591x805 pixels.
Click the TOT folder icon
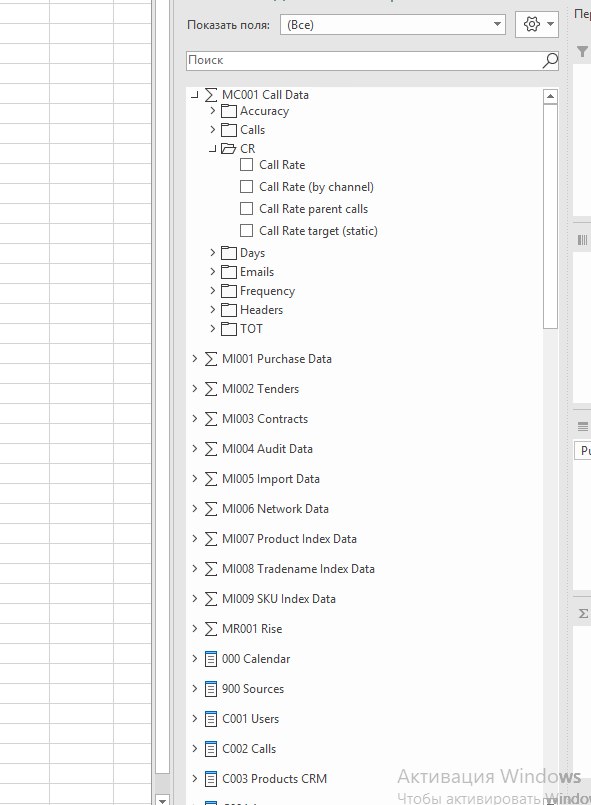pyautogui.click(x=228, y=329)
